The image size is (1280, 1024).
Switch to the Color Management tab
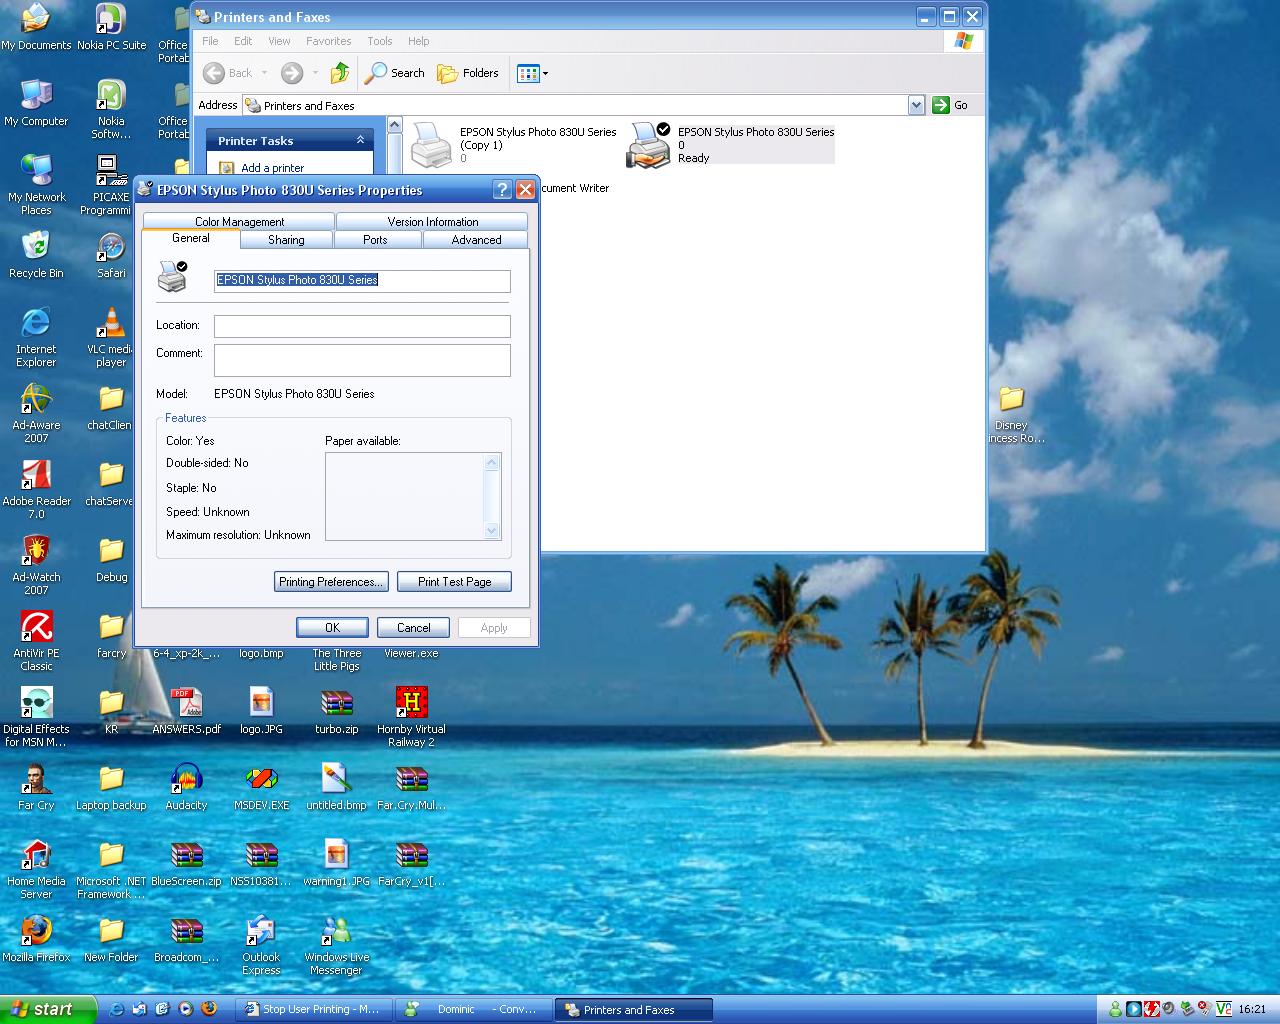click(239, 221)
